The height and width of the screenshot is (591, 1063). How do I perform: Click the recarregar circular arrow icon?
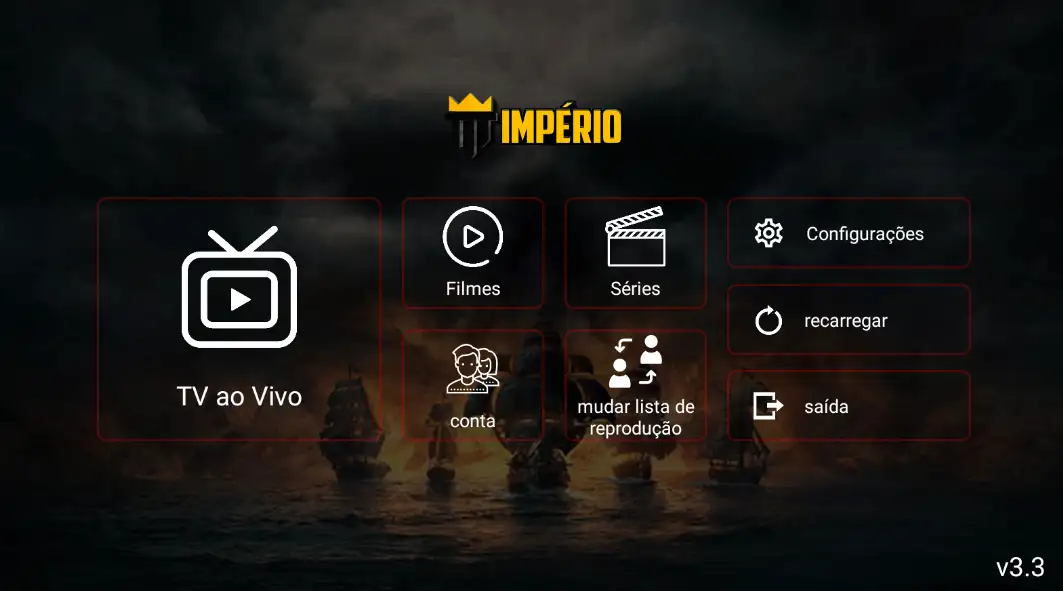coord(768,320)
